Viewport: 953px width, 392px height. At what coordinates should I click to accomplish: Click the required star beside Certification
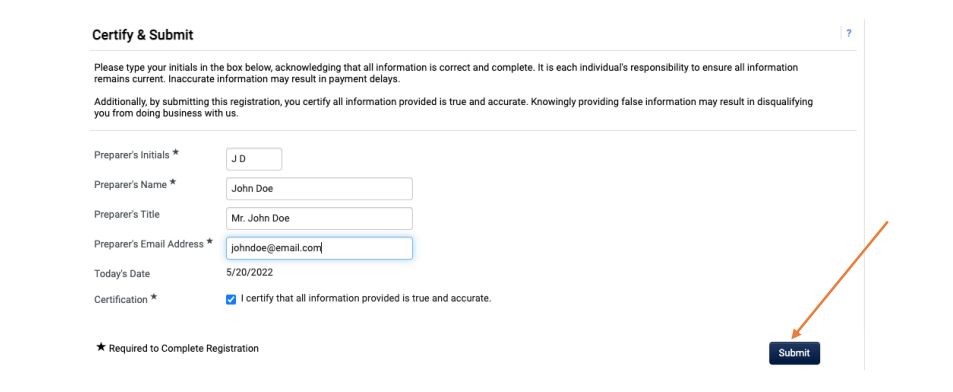coord(154,297)
